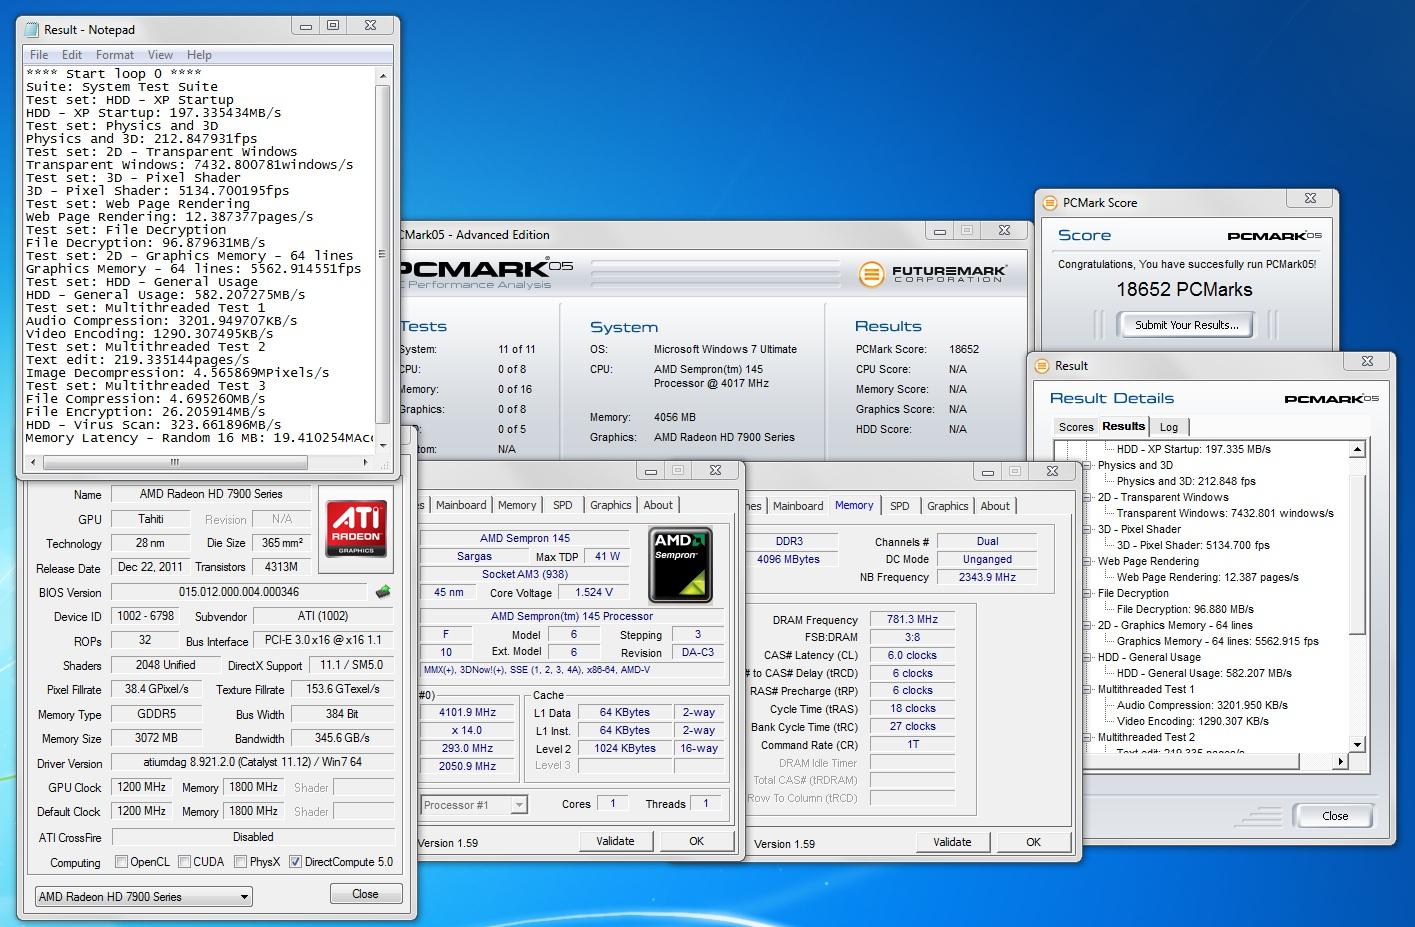Click OK in CPU-Z window with Cores field
The height and width of the screenshot is (927, 1415).
click(x=697, y=841)
